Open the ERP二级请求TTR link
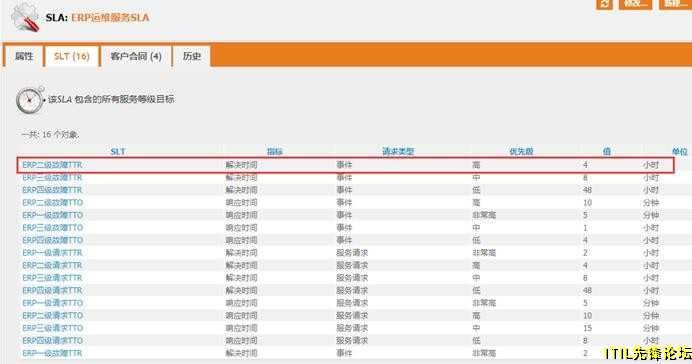692x364 pixels. coord(52,266)
